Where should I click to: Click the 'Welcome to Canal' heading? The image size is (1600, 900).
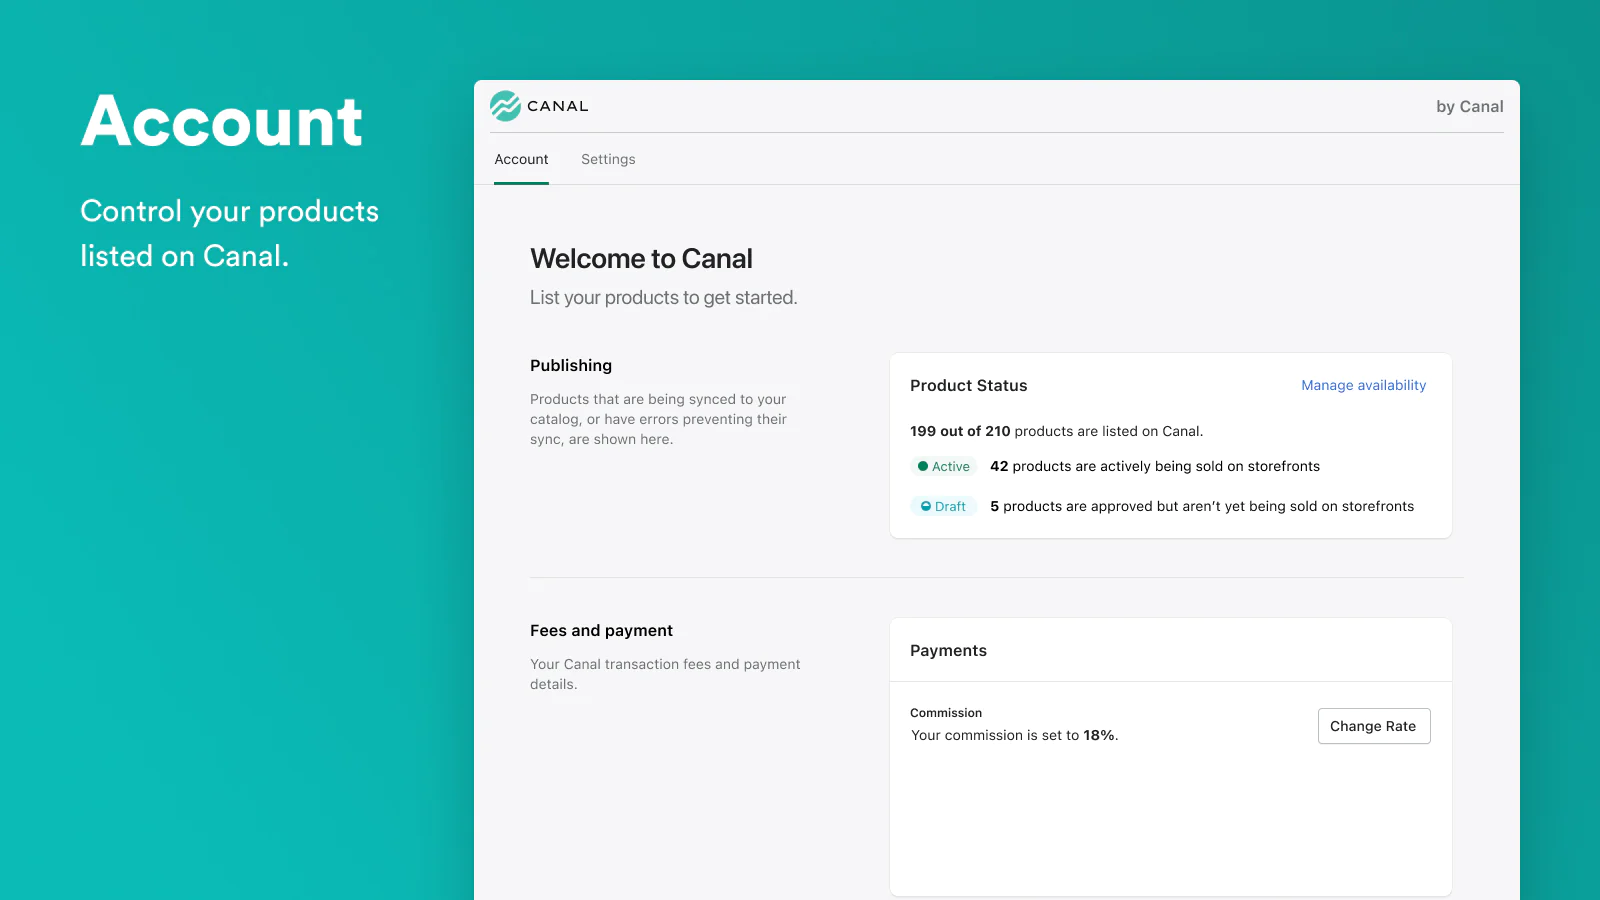[641, 259]
